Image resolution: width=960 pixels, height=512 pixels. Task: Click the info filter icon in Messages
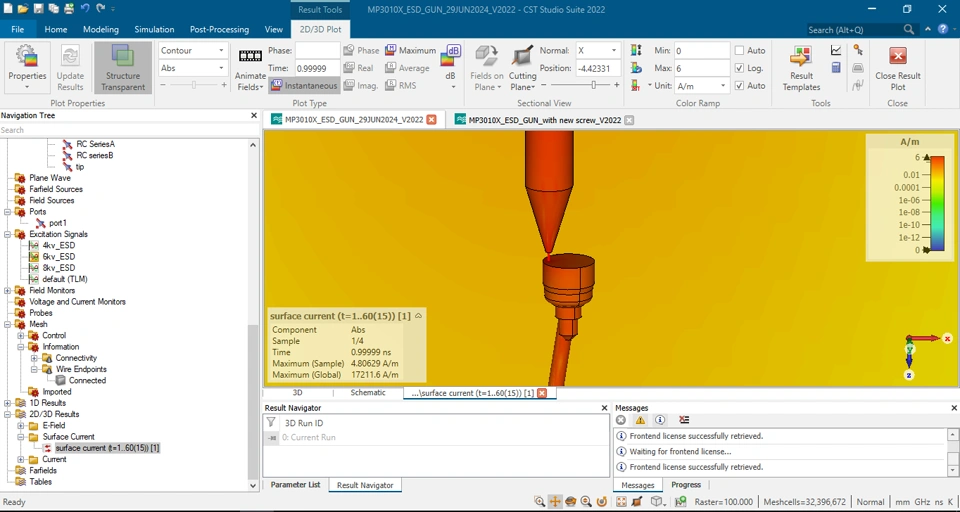pos(659,420)
